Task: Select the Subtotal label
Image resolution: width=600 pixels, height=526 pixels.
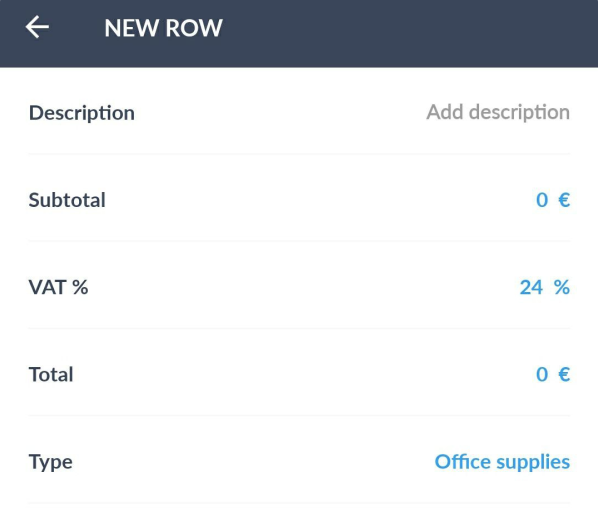Action: pyautogui.click(x=67, y=200)
